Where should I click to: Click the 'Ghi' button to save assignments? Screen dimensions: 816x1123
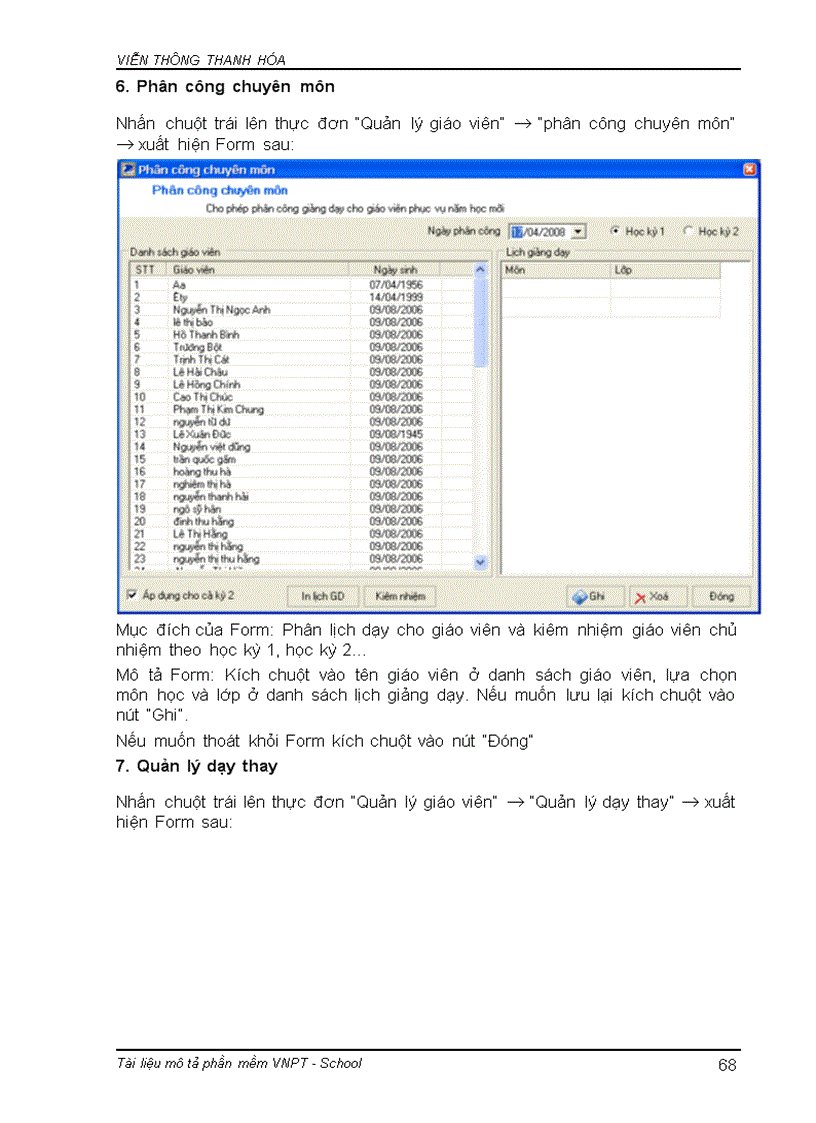(x=595, y=595)
